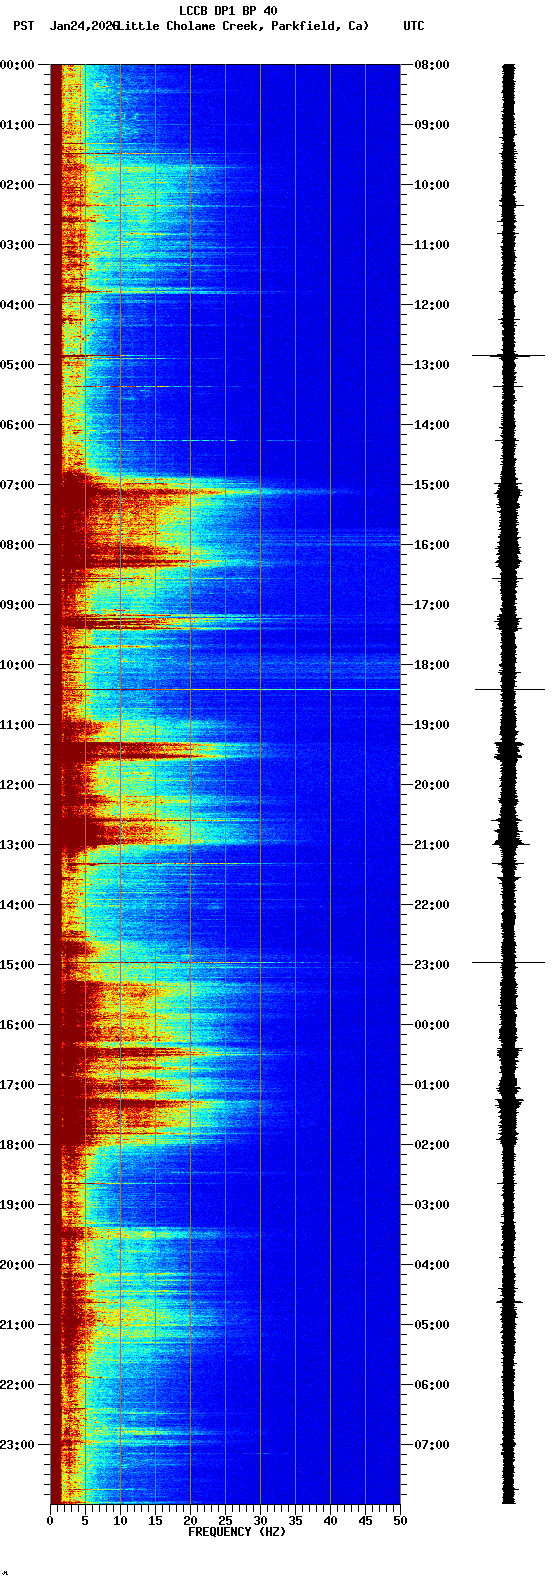Pick the frequency axis tick label "0"

[x=50, y=1520]
